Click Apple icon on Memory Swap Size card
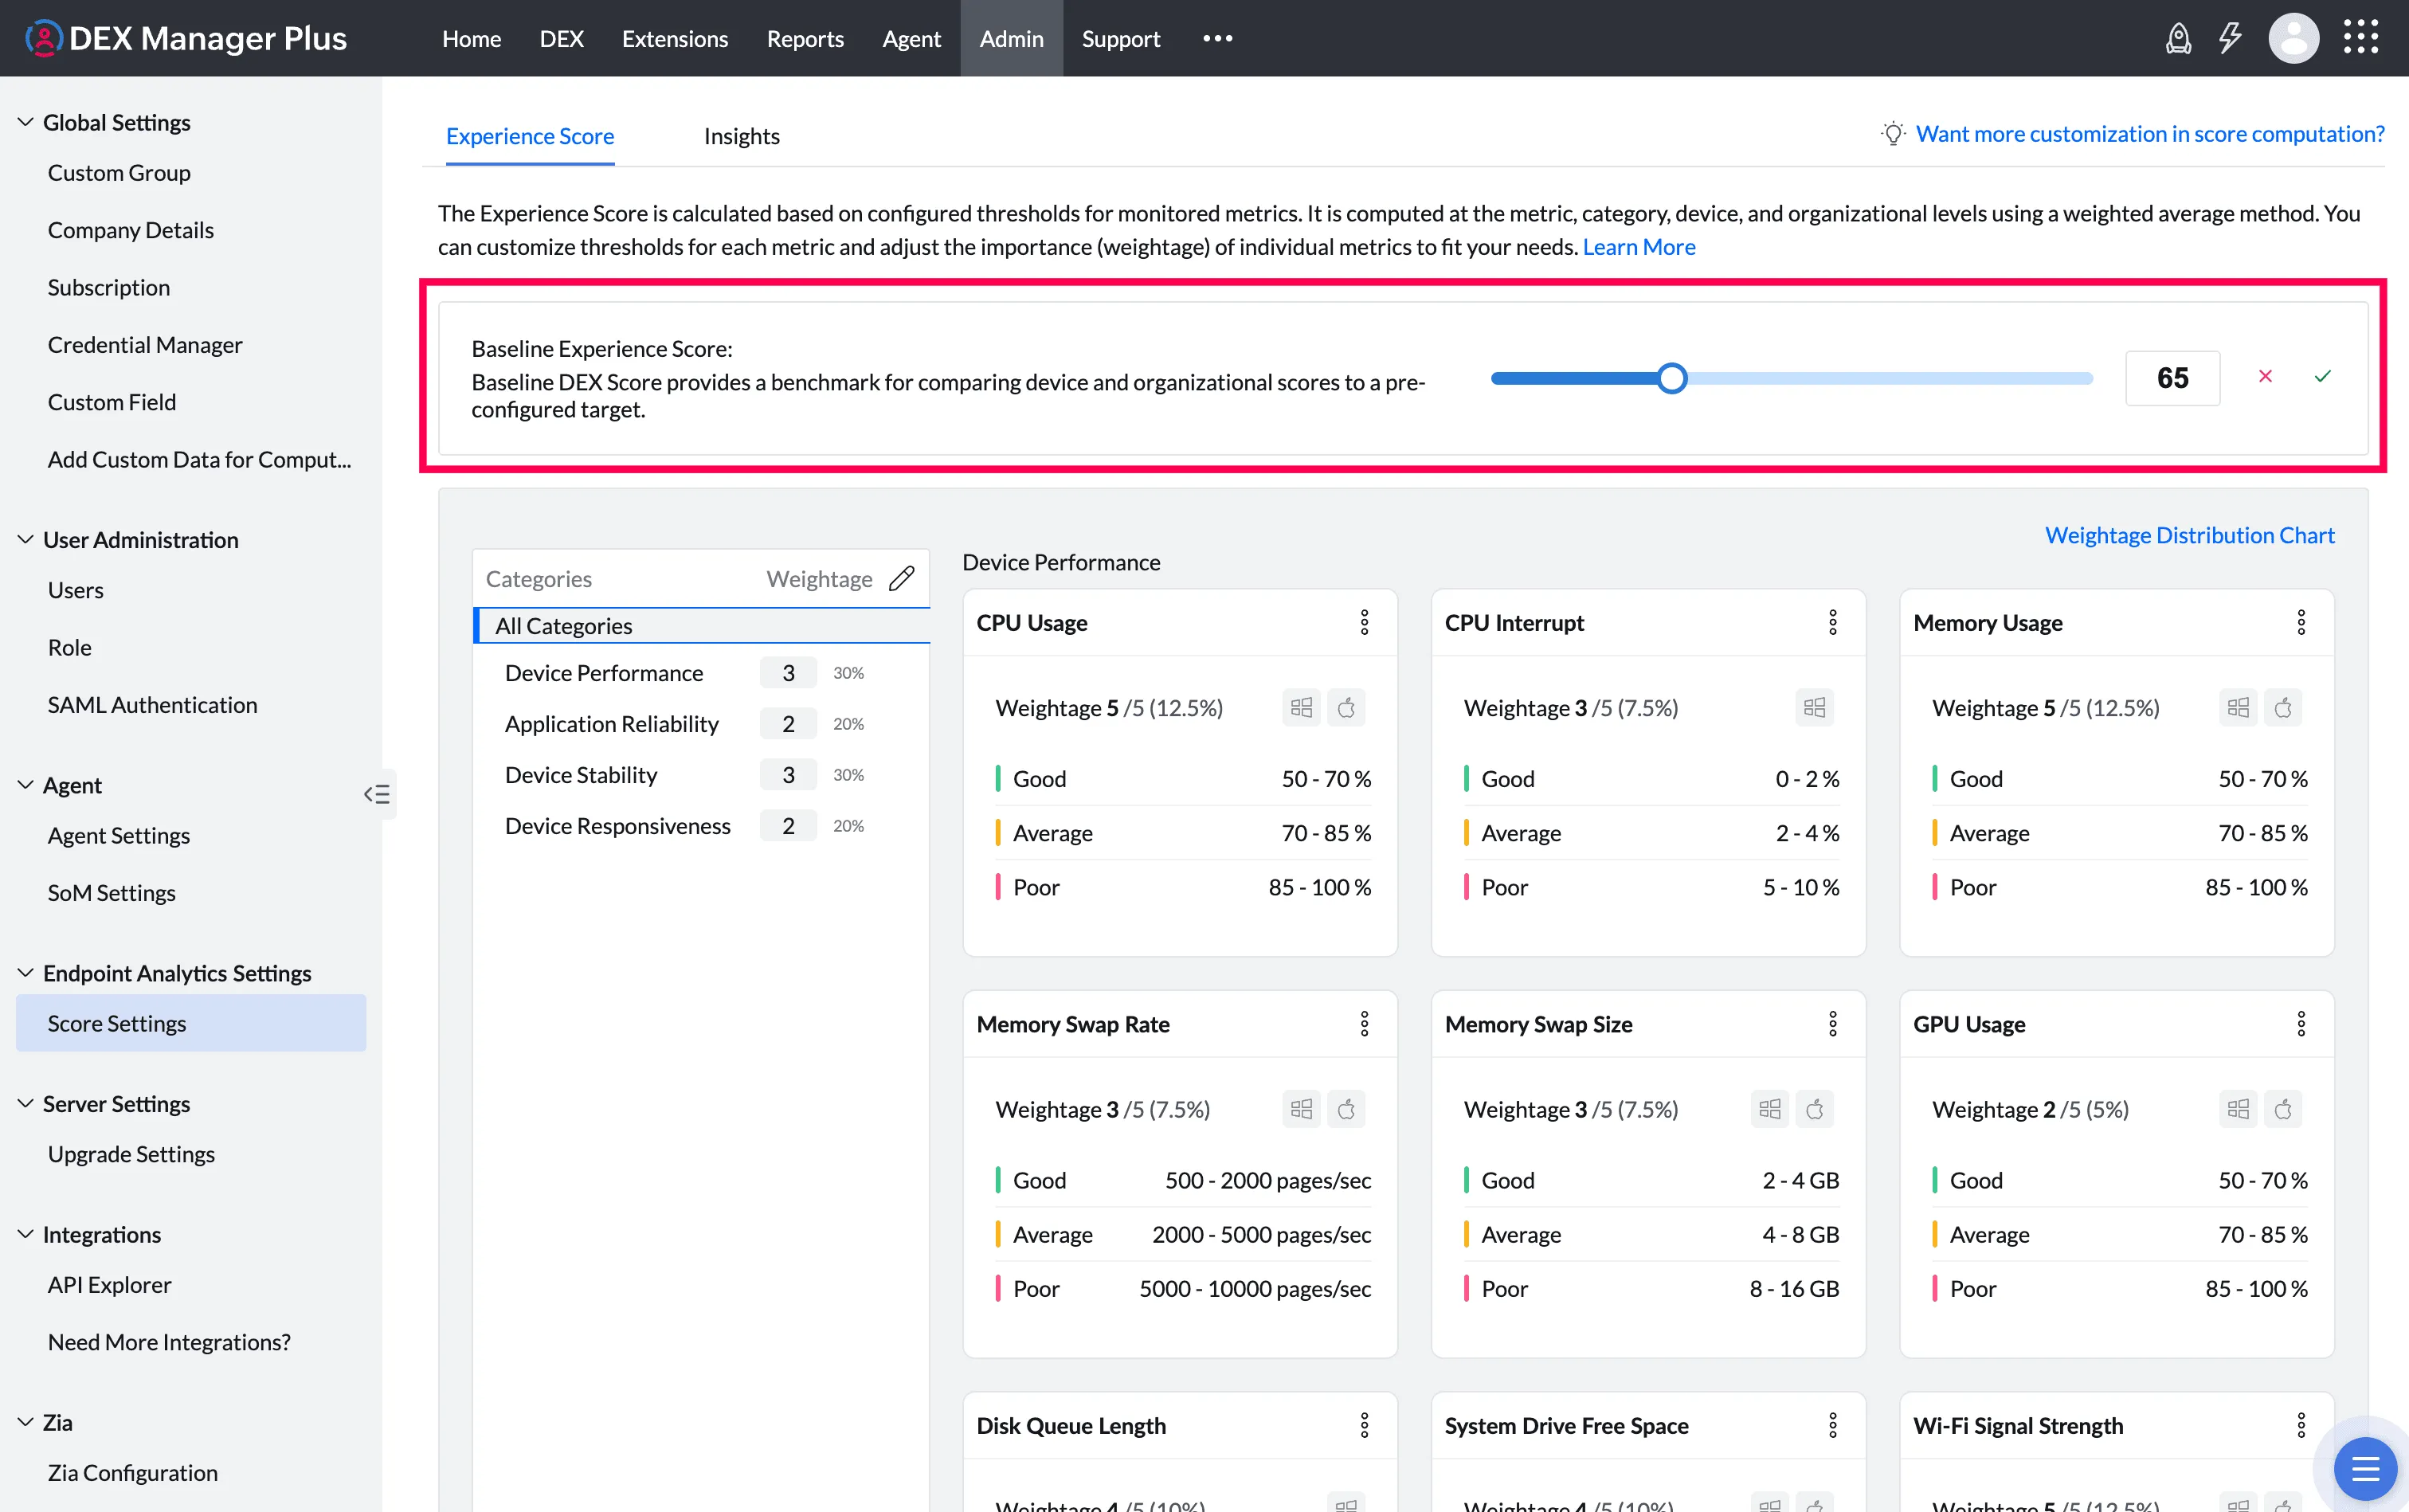Screen dimensions: 2409x1512 1814,1109
